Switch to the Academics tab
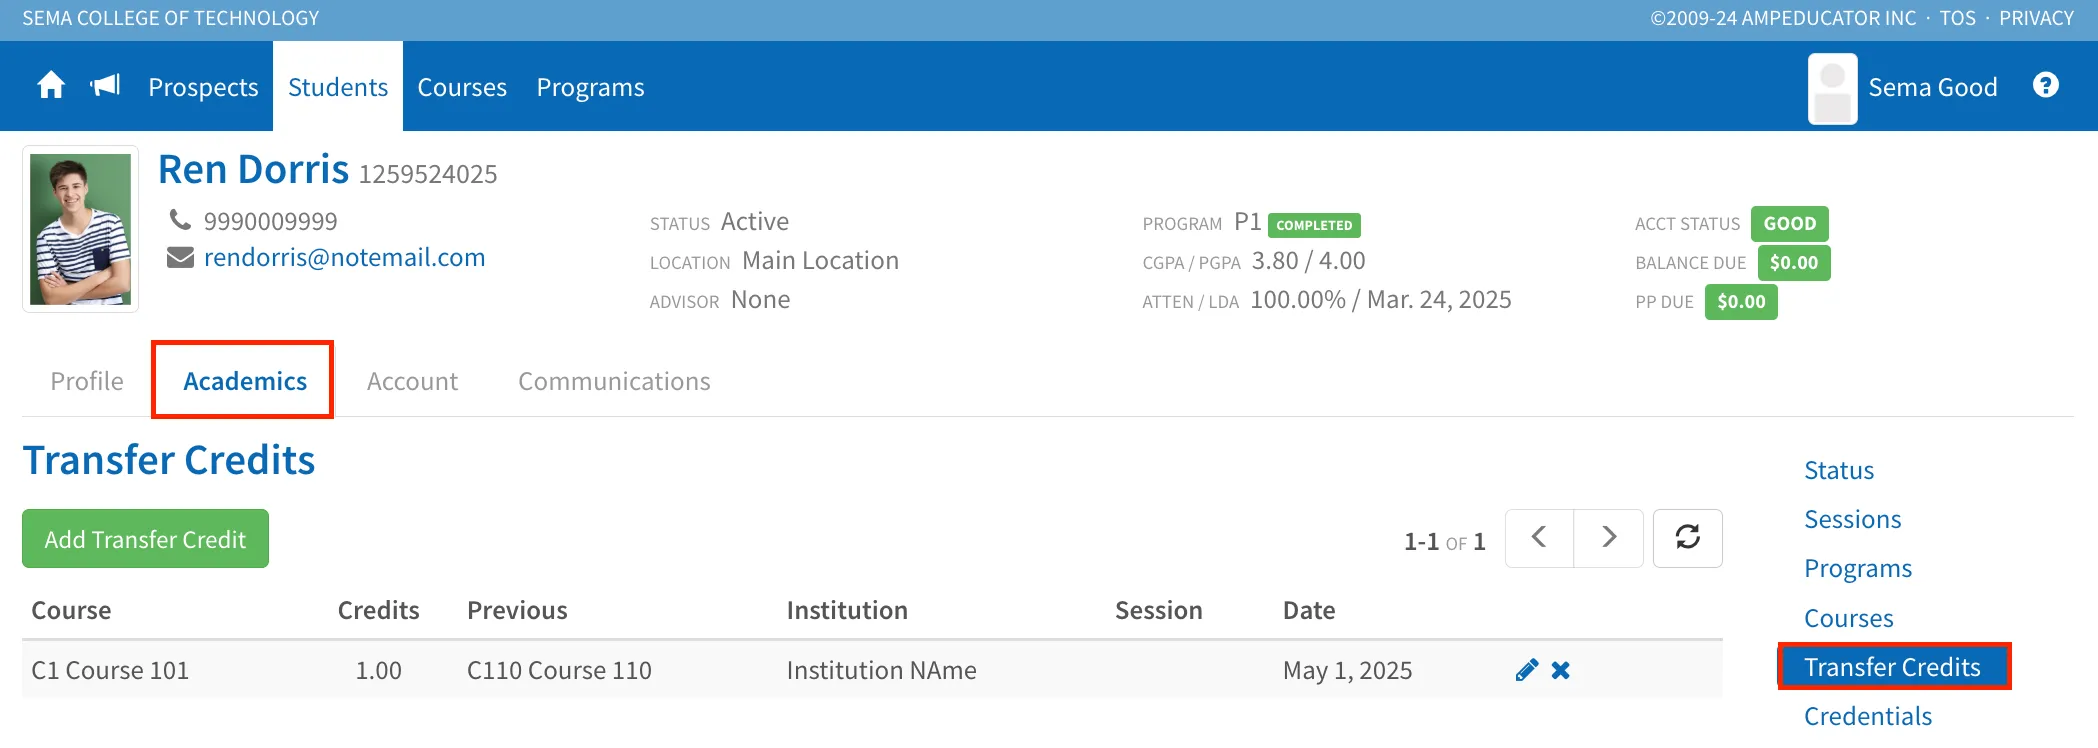This screenshot has width=2098, height=748. click(245, 381)
